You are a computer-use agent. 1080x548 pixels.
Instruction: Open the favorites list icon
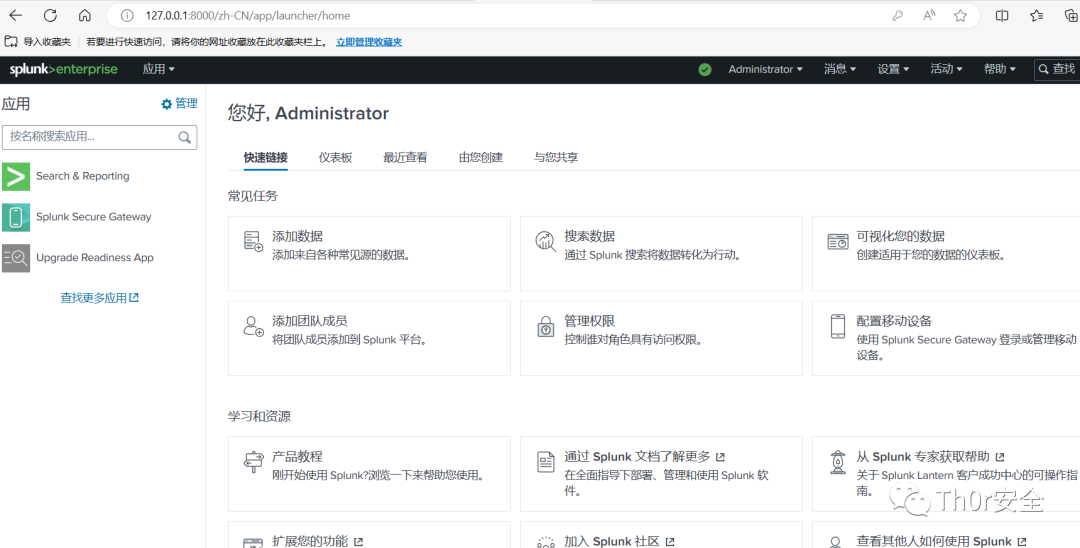pos(1037,15)
